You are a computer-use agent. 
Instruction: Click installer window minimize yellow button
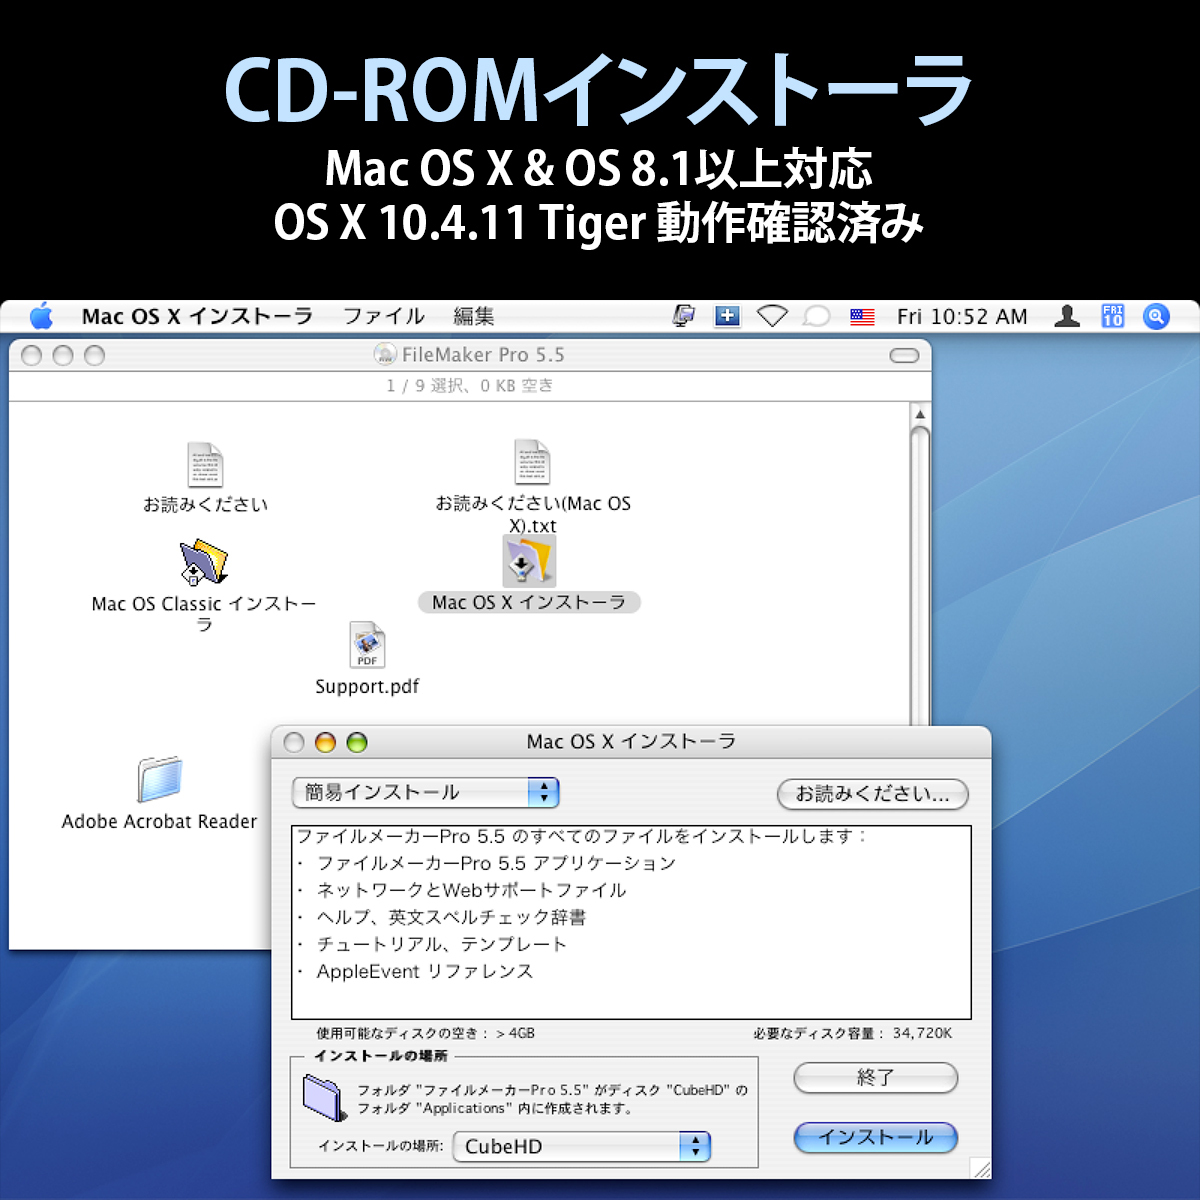325,742
